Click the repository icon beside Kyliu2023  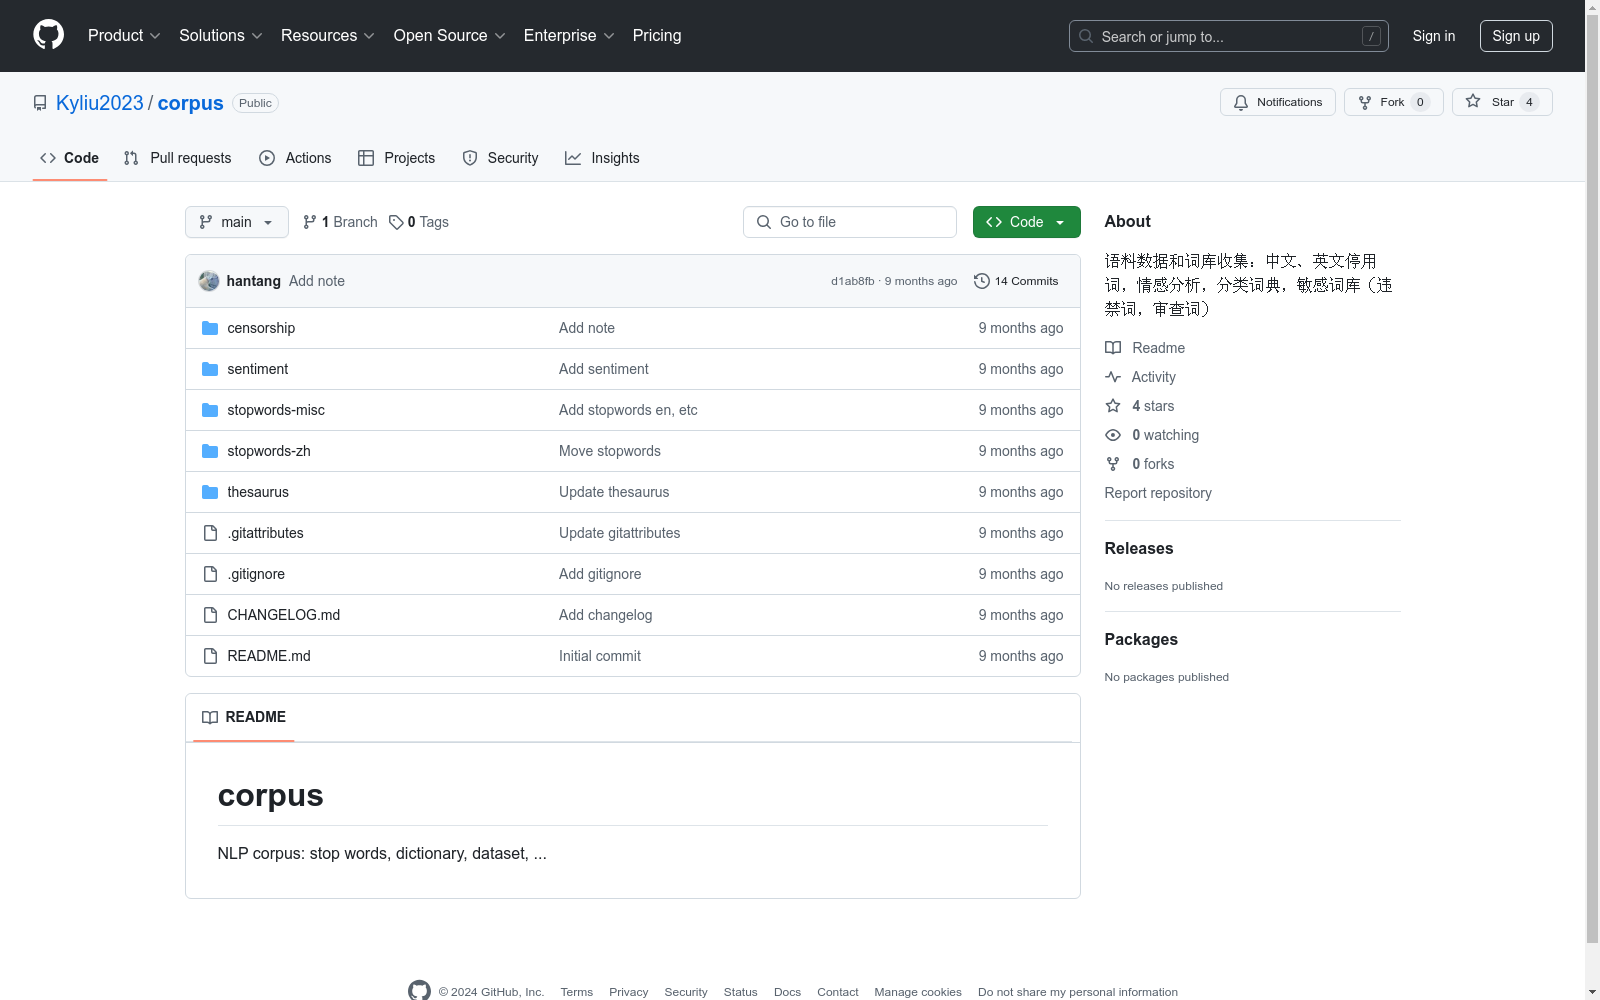click(x=40, y=103)
